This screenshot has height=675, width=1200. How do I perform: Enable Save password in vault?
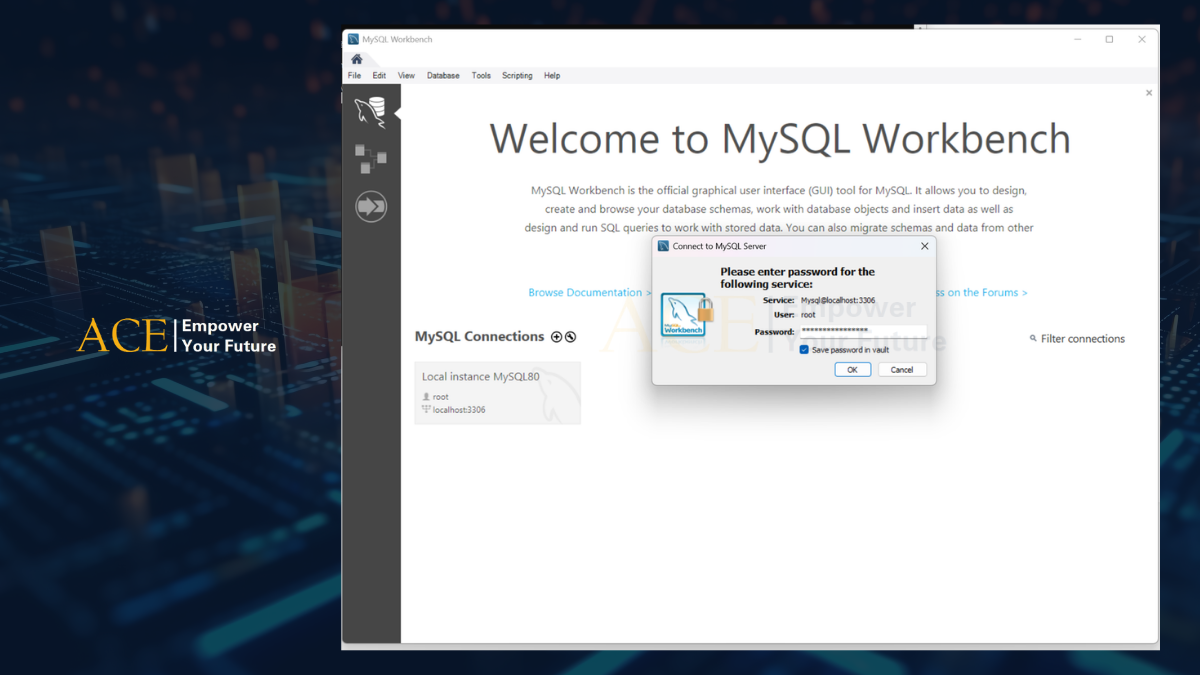point(804,348)
